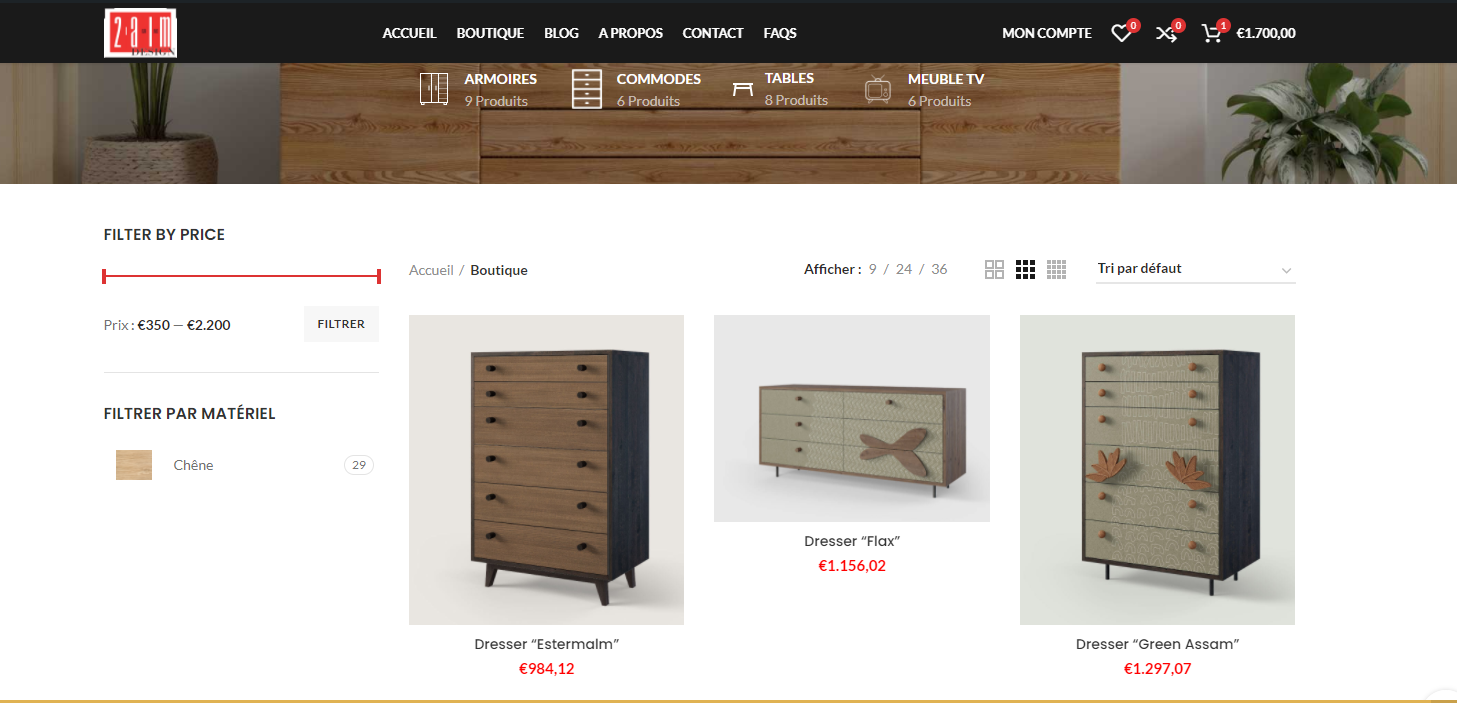This screenshot has width=1457, height=703.
Task: Open the Boutique menu item
Action: tap(490, 33)
